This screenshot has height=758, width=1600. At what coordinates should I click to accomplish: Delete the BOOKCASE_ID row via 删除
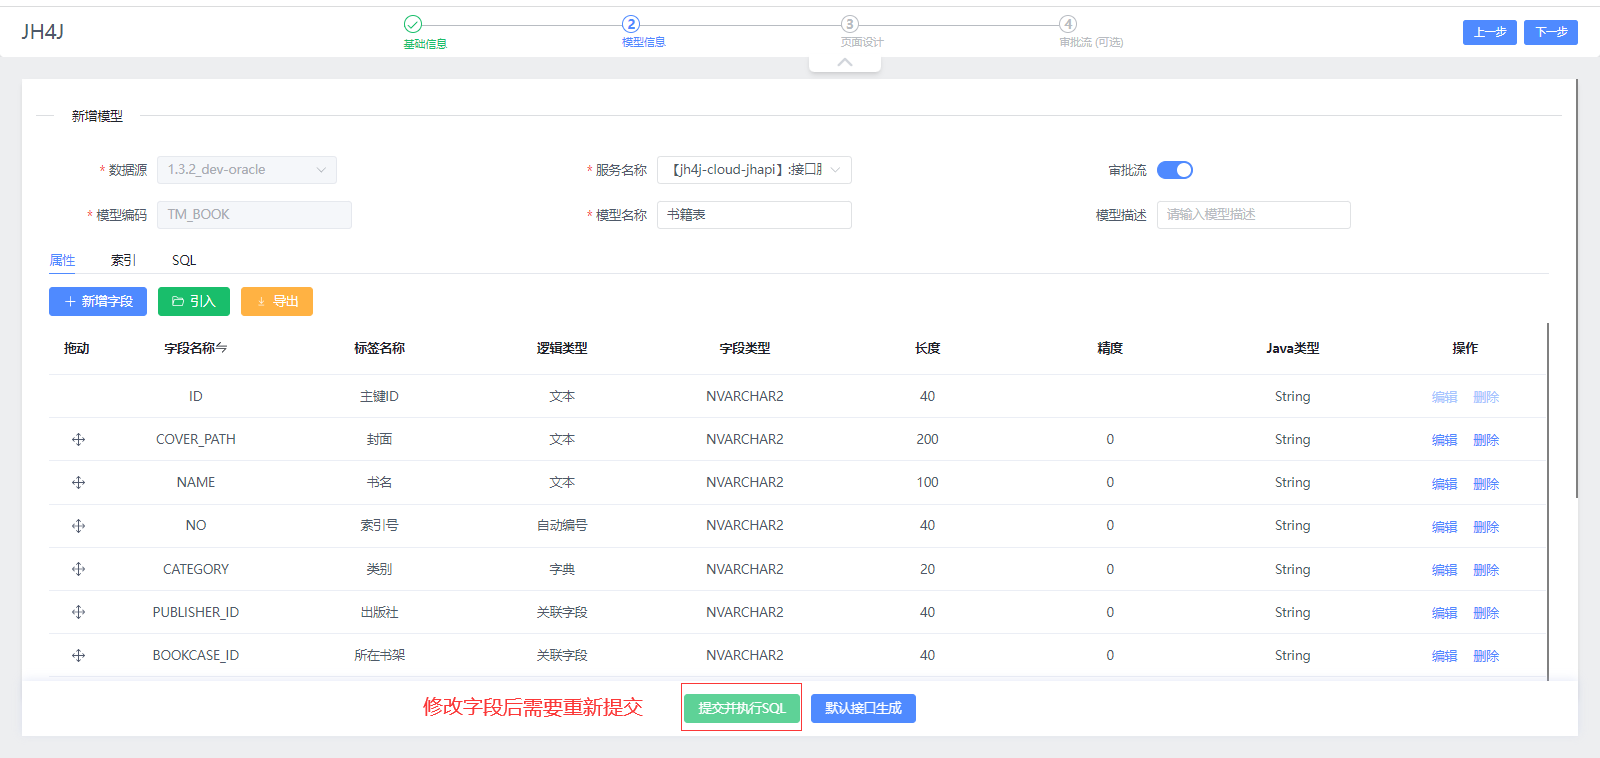point(1486,656)
